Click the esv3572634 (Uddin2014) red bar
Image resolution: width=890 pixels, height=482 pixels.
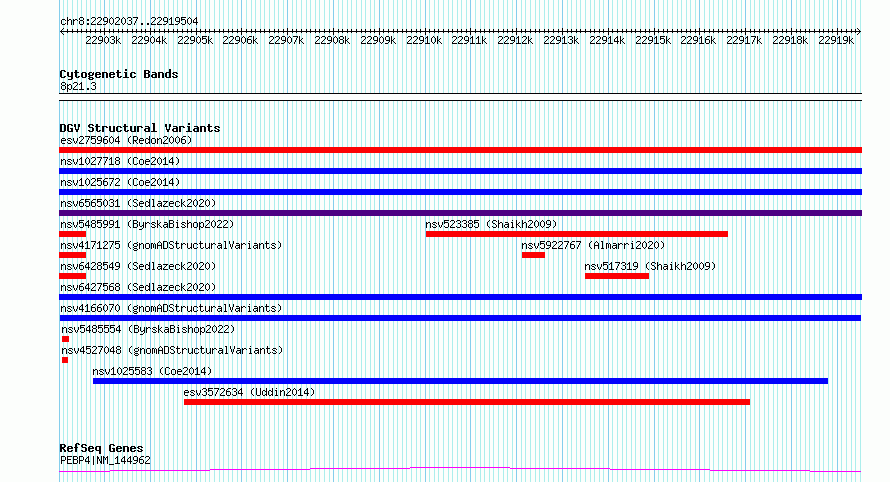click(x=467, y=402)
